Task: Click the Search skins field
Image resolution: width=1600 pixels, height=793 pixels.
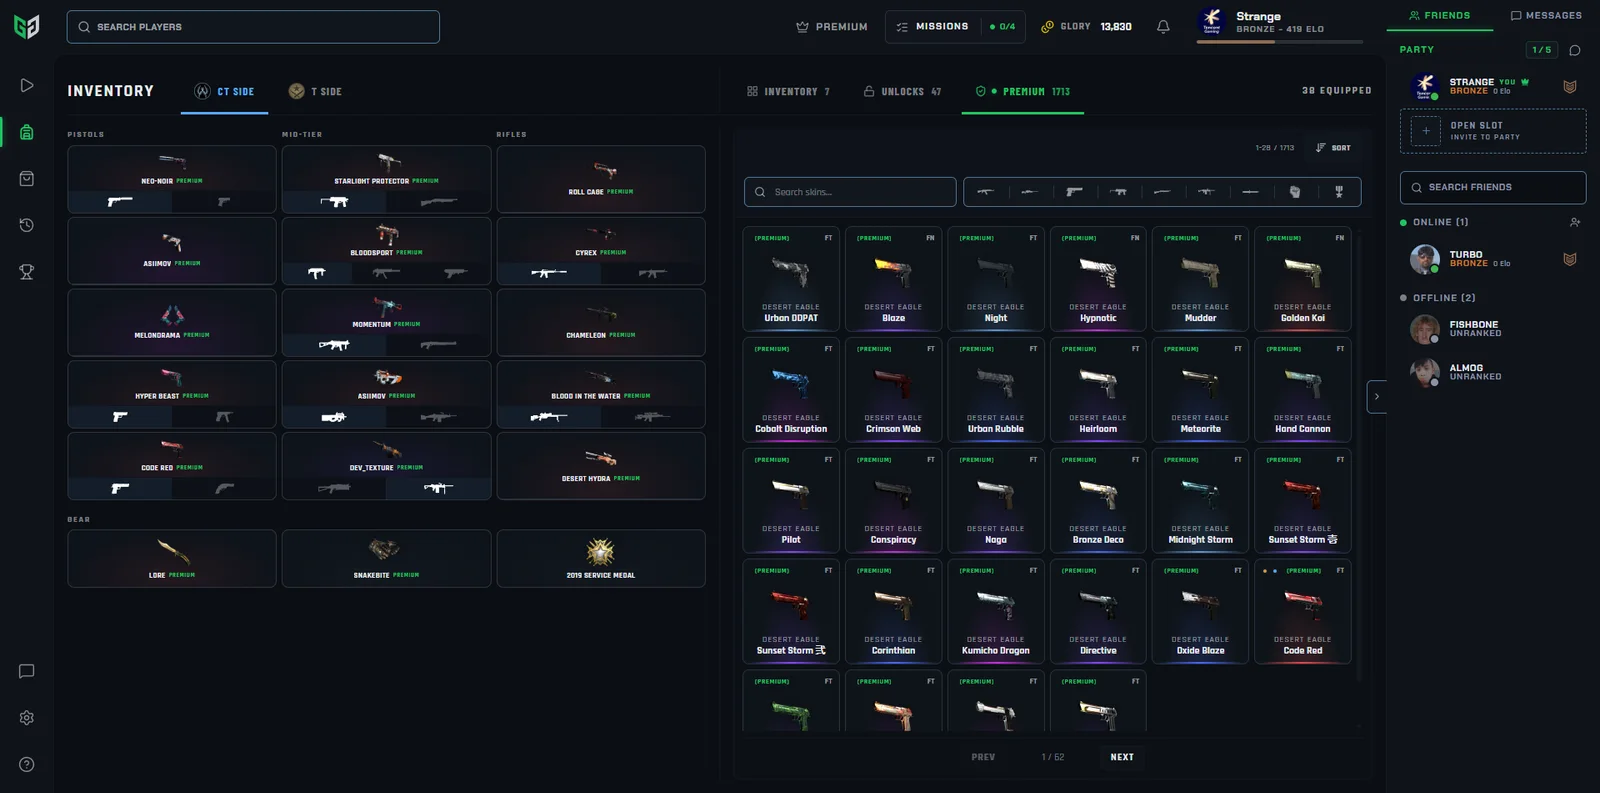Action: (850, 192)
